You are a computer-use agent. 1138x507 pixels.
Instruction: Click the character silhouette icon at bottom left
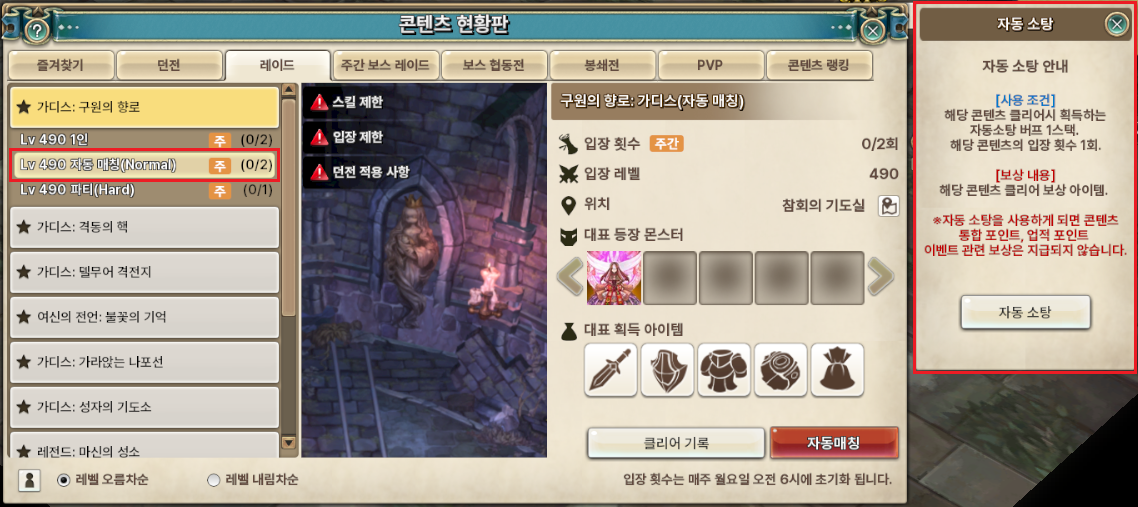(x=28, y=480)
